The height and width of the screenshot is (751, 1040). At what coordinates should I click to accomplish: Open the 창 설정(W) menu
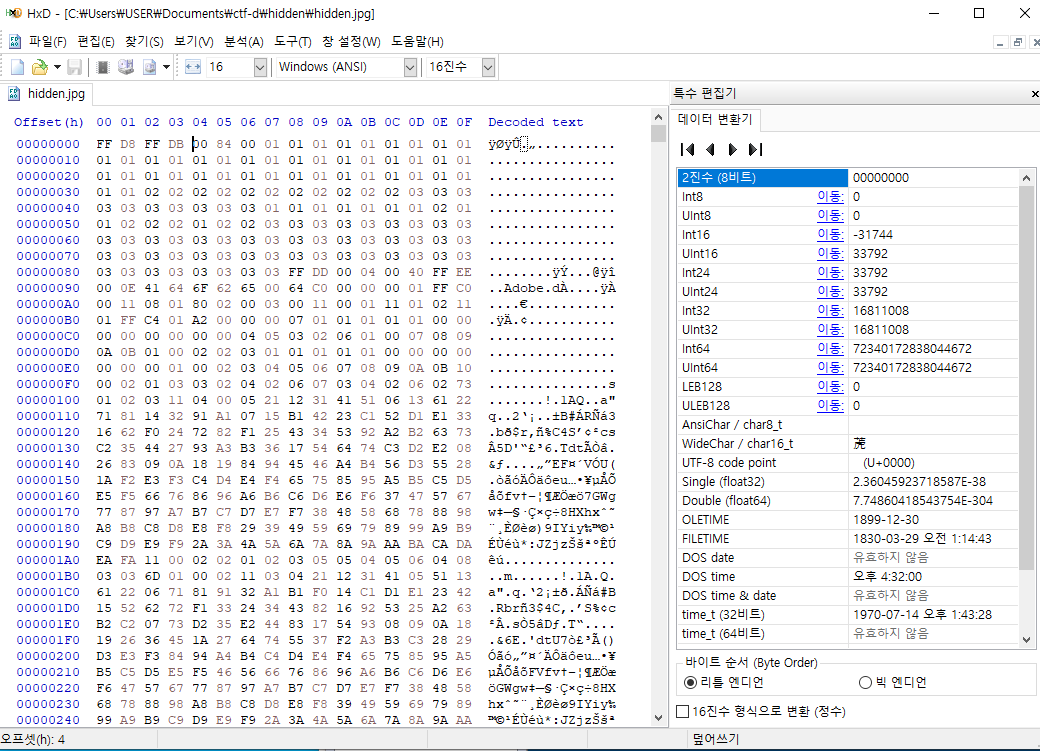351,42
